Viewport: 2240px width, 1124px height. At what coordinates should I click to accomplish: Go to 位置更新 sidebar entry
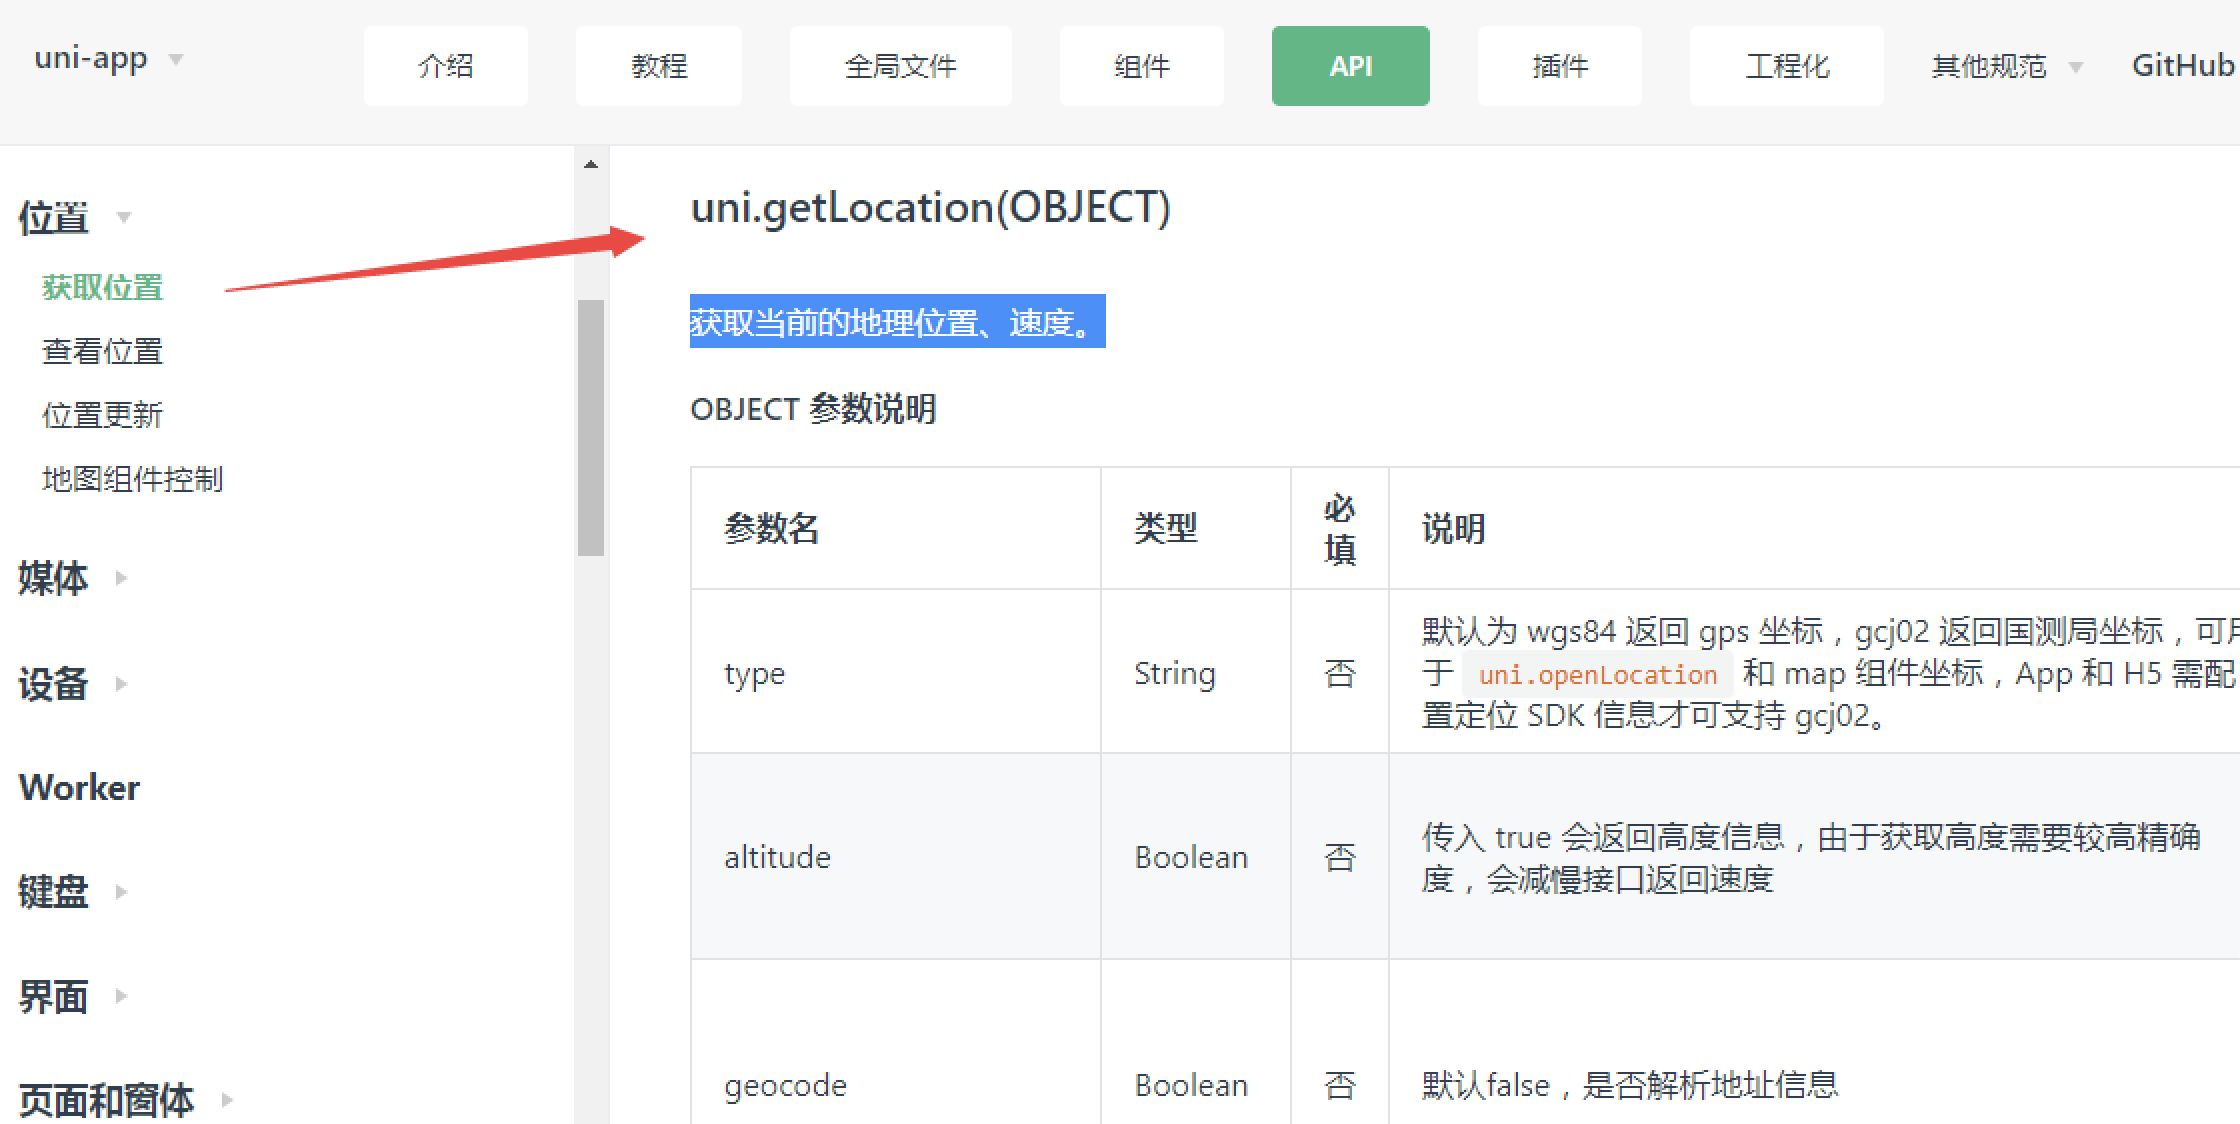(102, 415)
